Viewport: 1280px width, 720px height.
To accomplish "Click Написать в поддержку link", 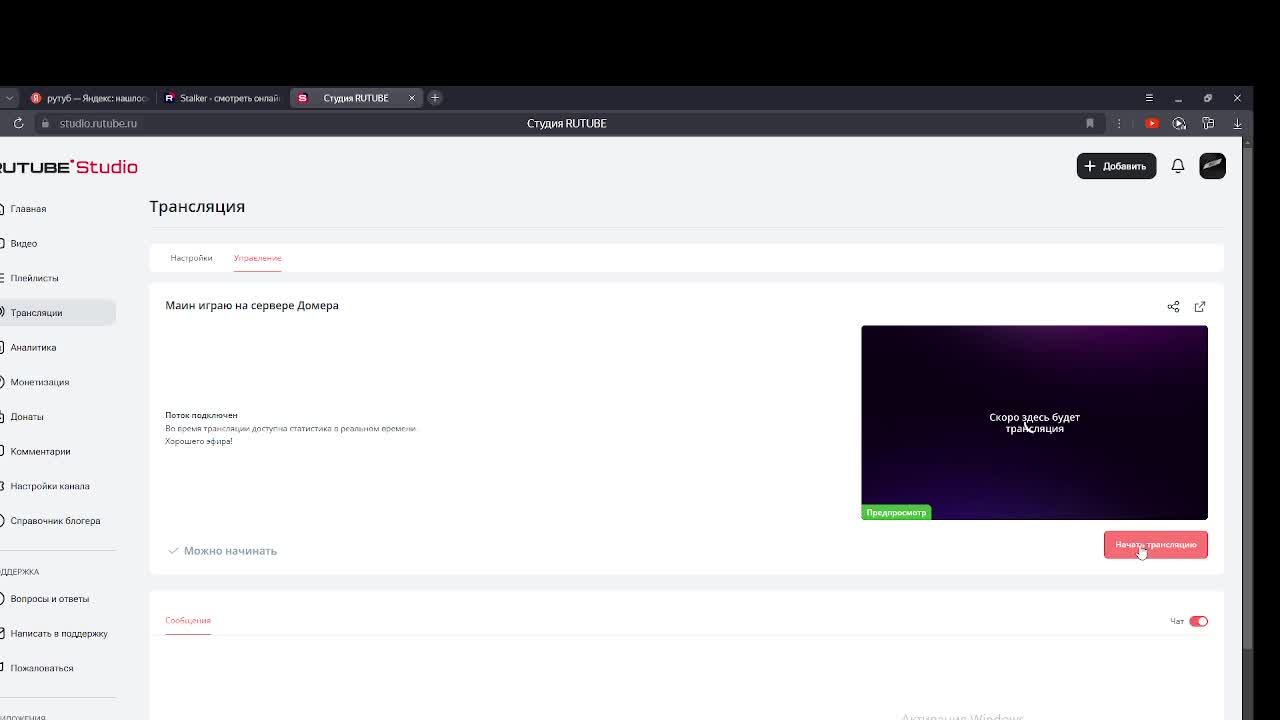I will point(59,633).
